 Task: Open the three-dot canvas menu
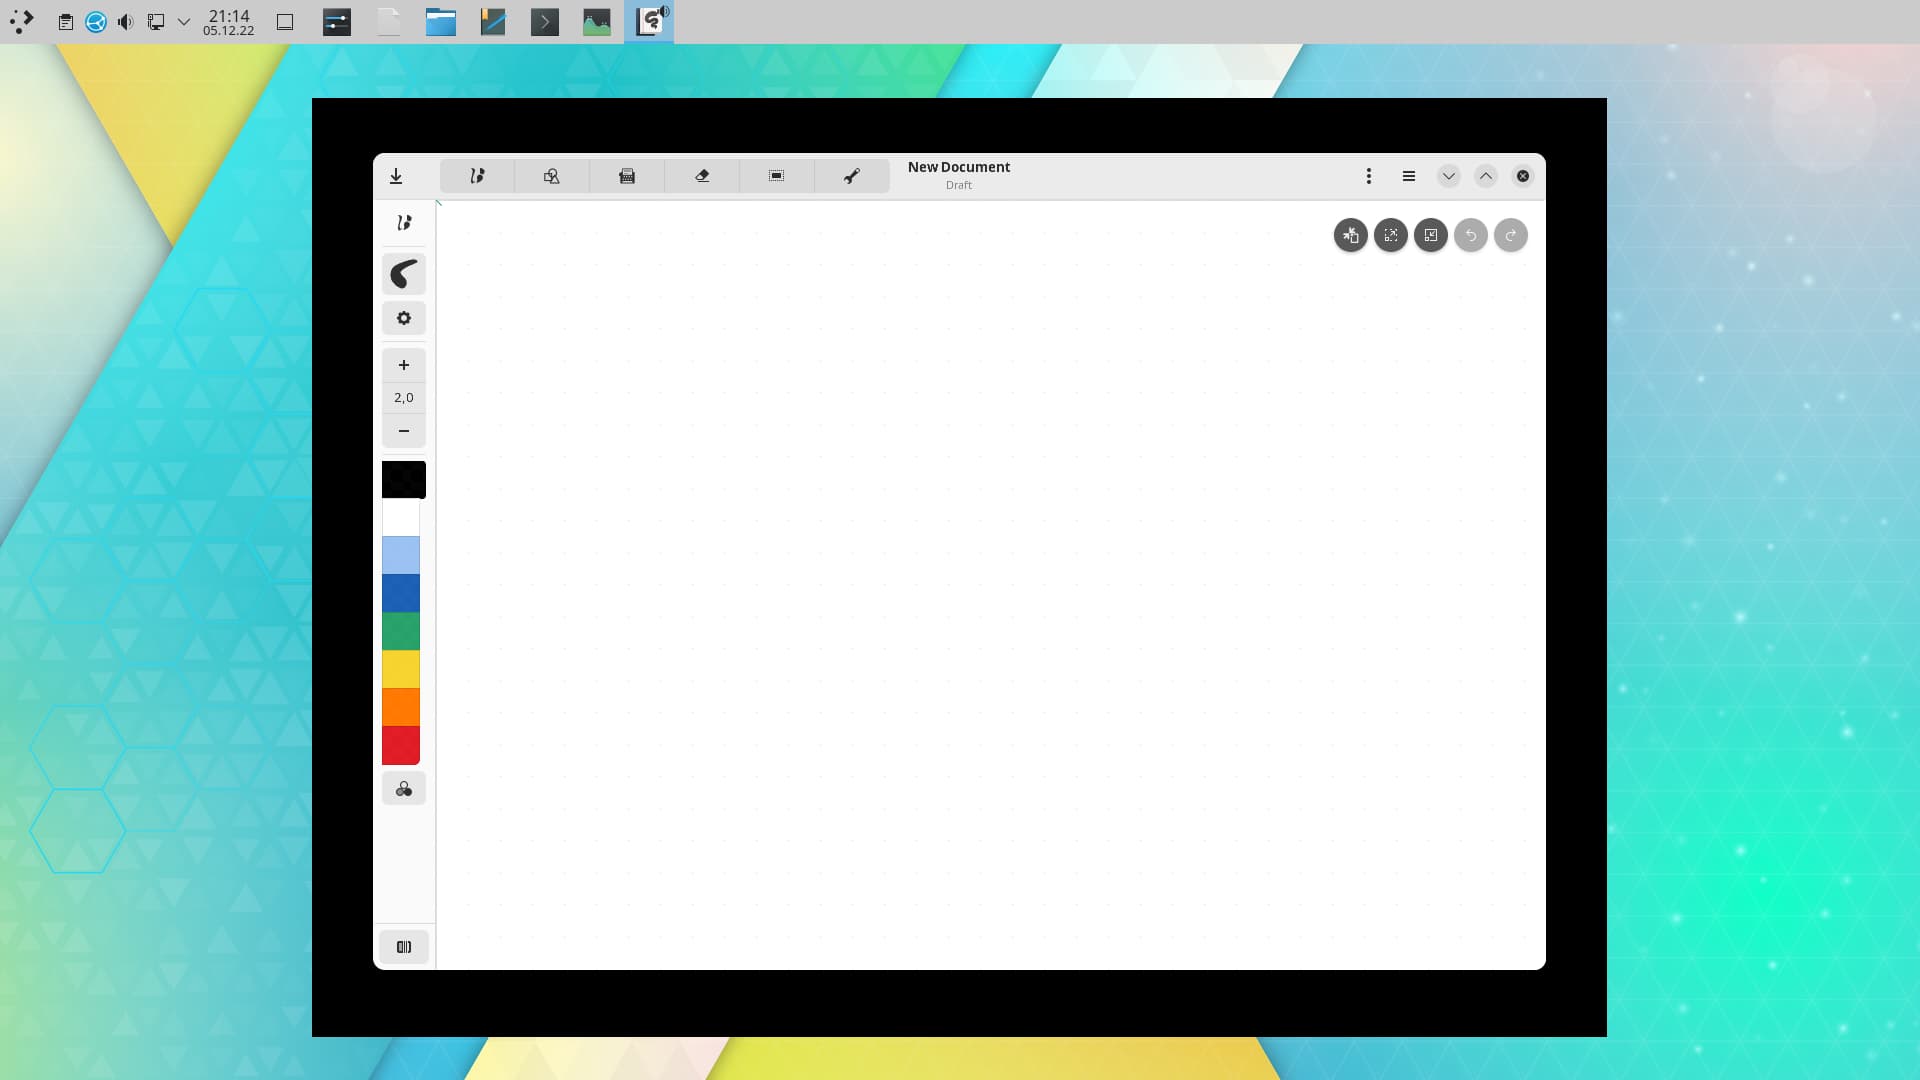tap(1369, 176)
